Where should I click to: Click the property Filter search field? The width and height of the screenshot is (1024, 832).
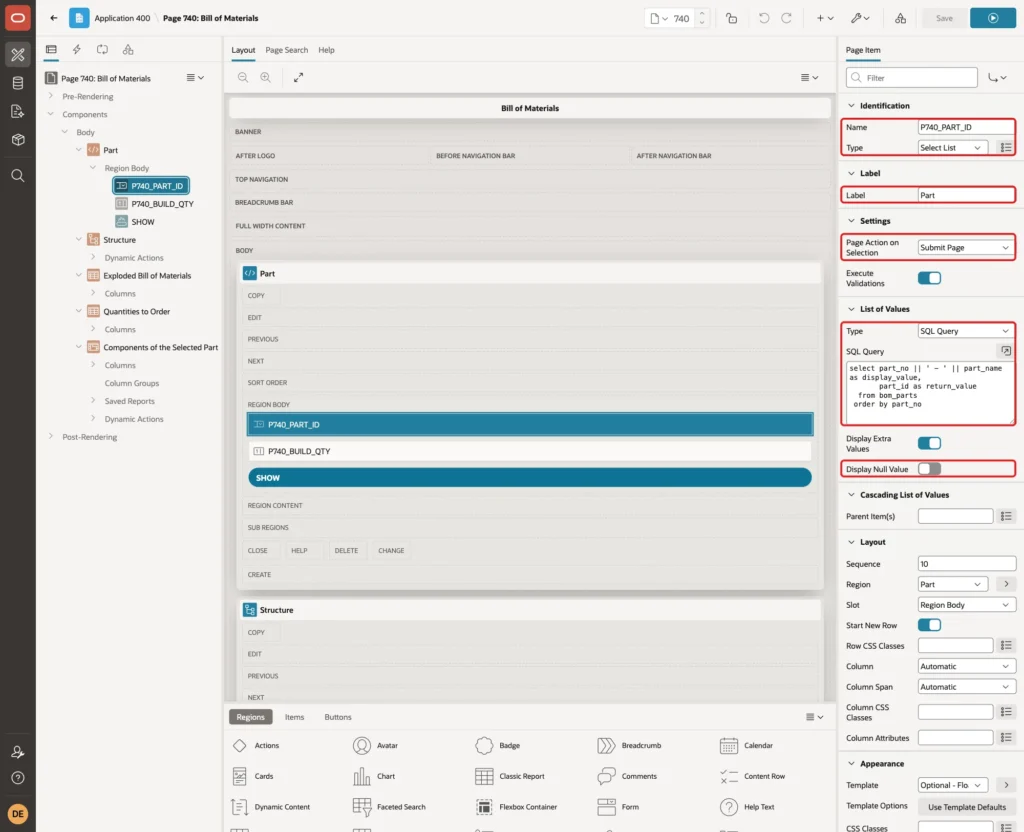912,78
